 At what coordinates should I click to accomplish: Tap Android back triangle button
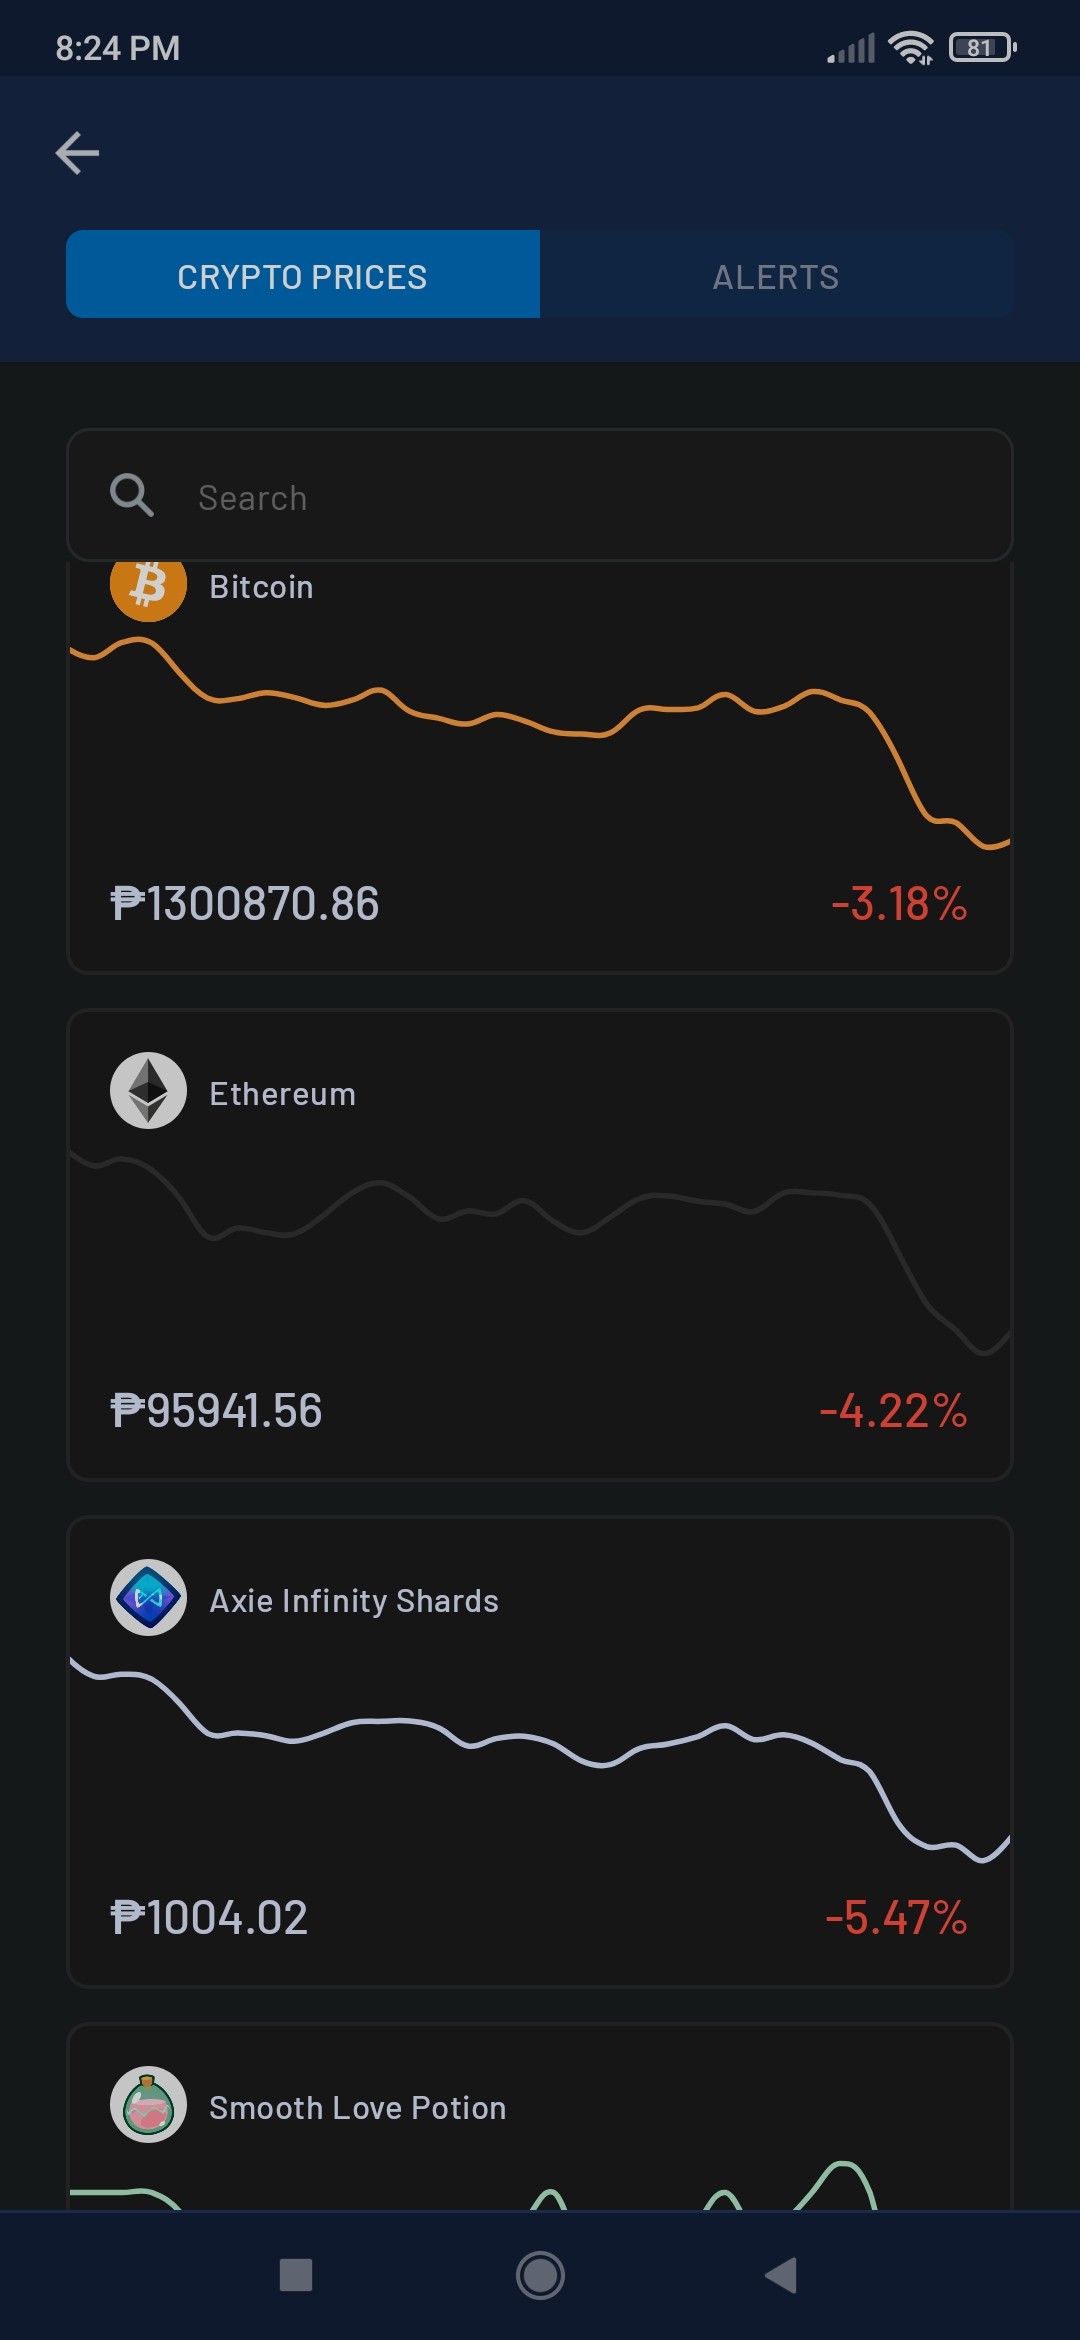(781, 2275)
